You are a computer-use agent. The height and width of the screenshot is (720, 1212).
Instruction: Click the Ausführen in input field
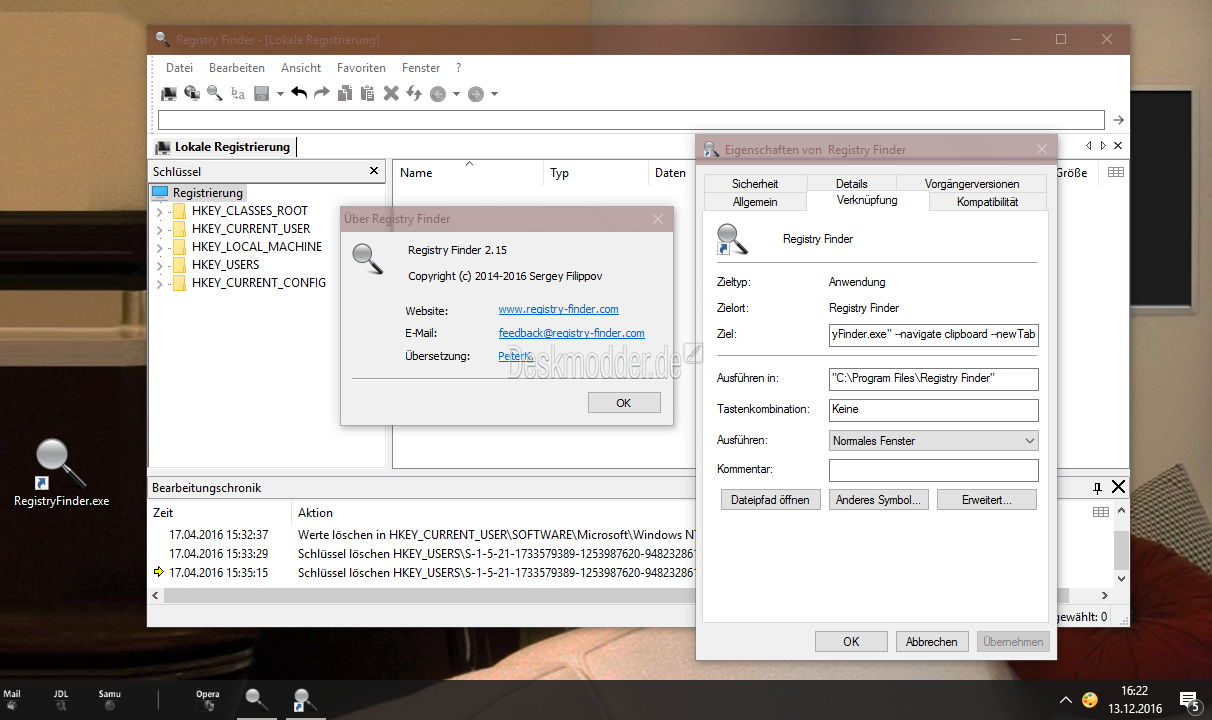click(934, 379)
